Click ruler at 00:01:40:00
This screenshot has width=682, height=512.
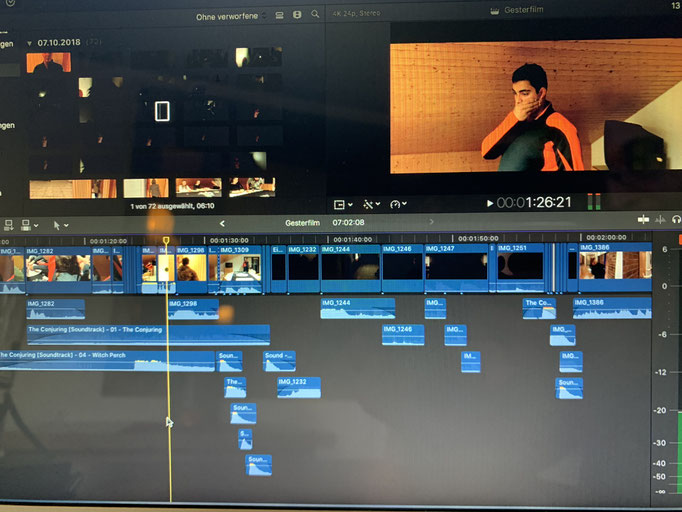(352, 240)
